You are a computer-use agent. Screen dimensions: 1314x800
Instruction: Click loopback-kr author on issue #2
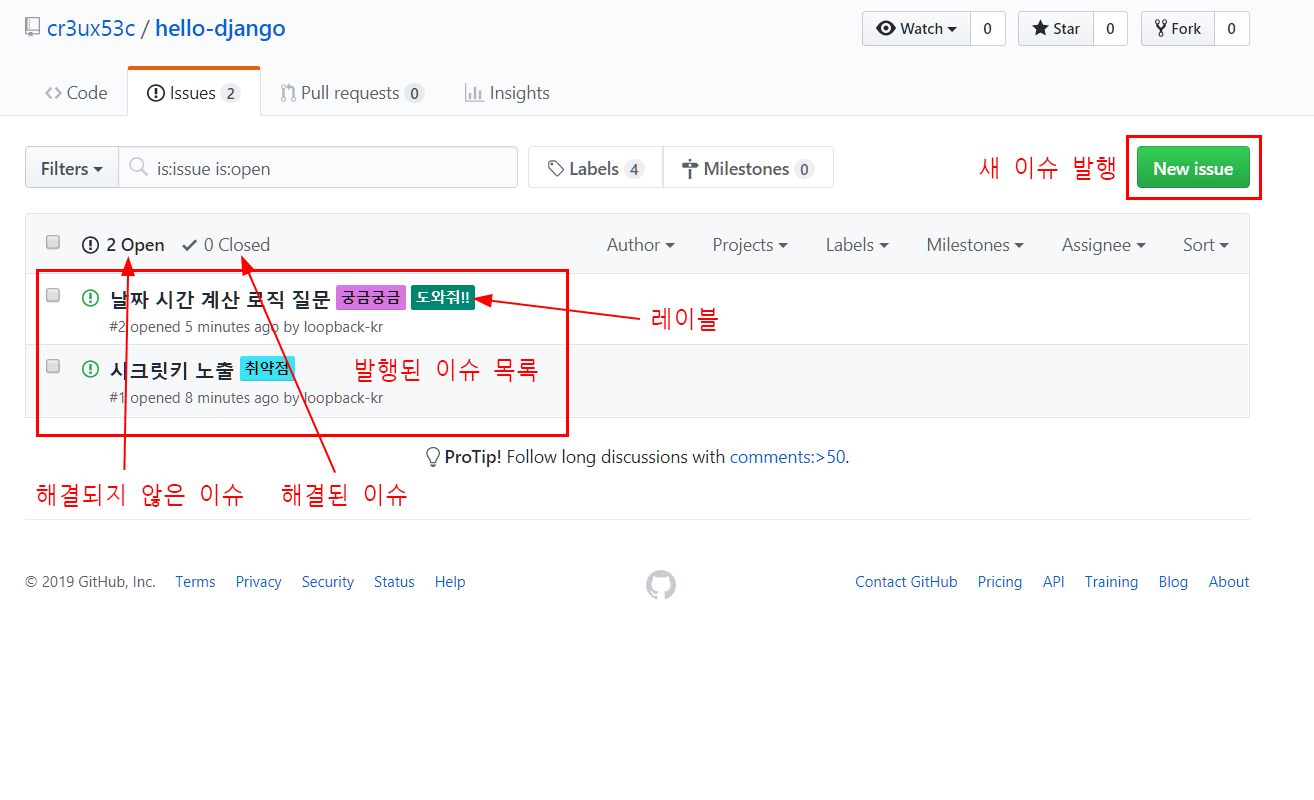pyautogui.click(x=343, y=327)
